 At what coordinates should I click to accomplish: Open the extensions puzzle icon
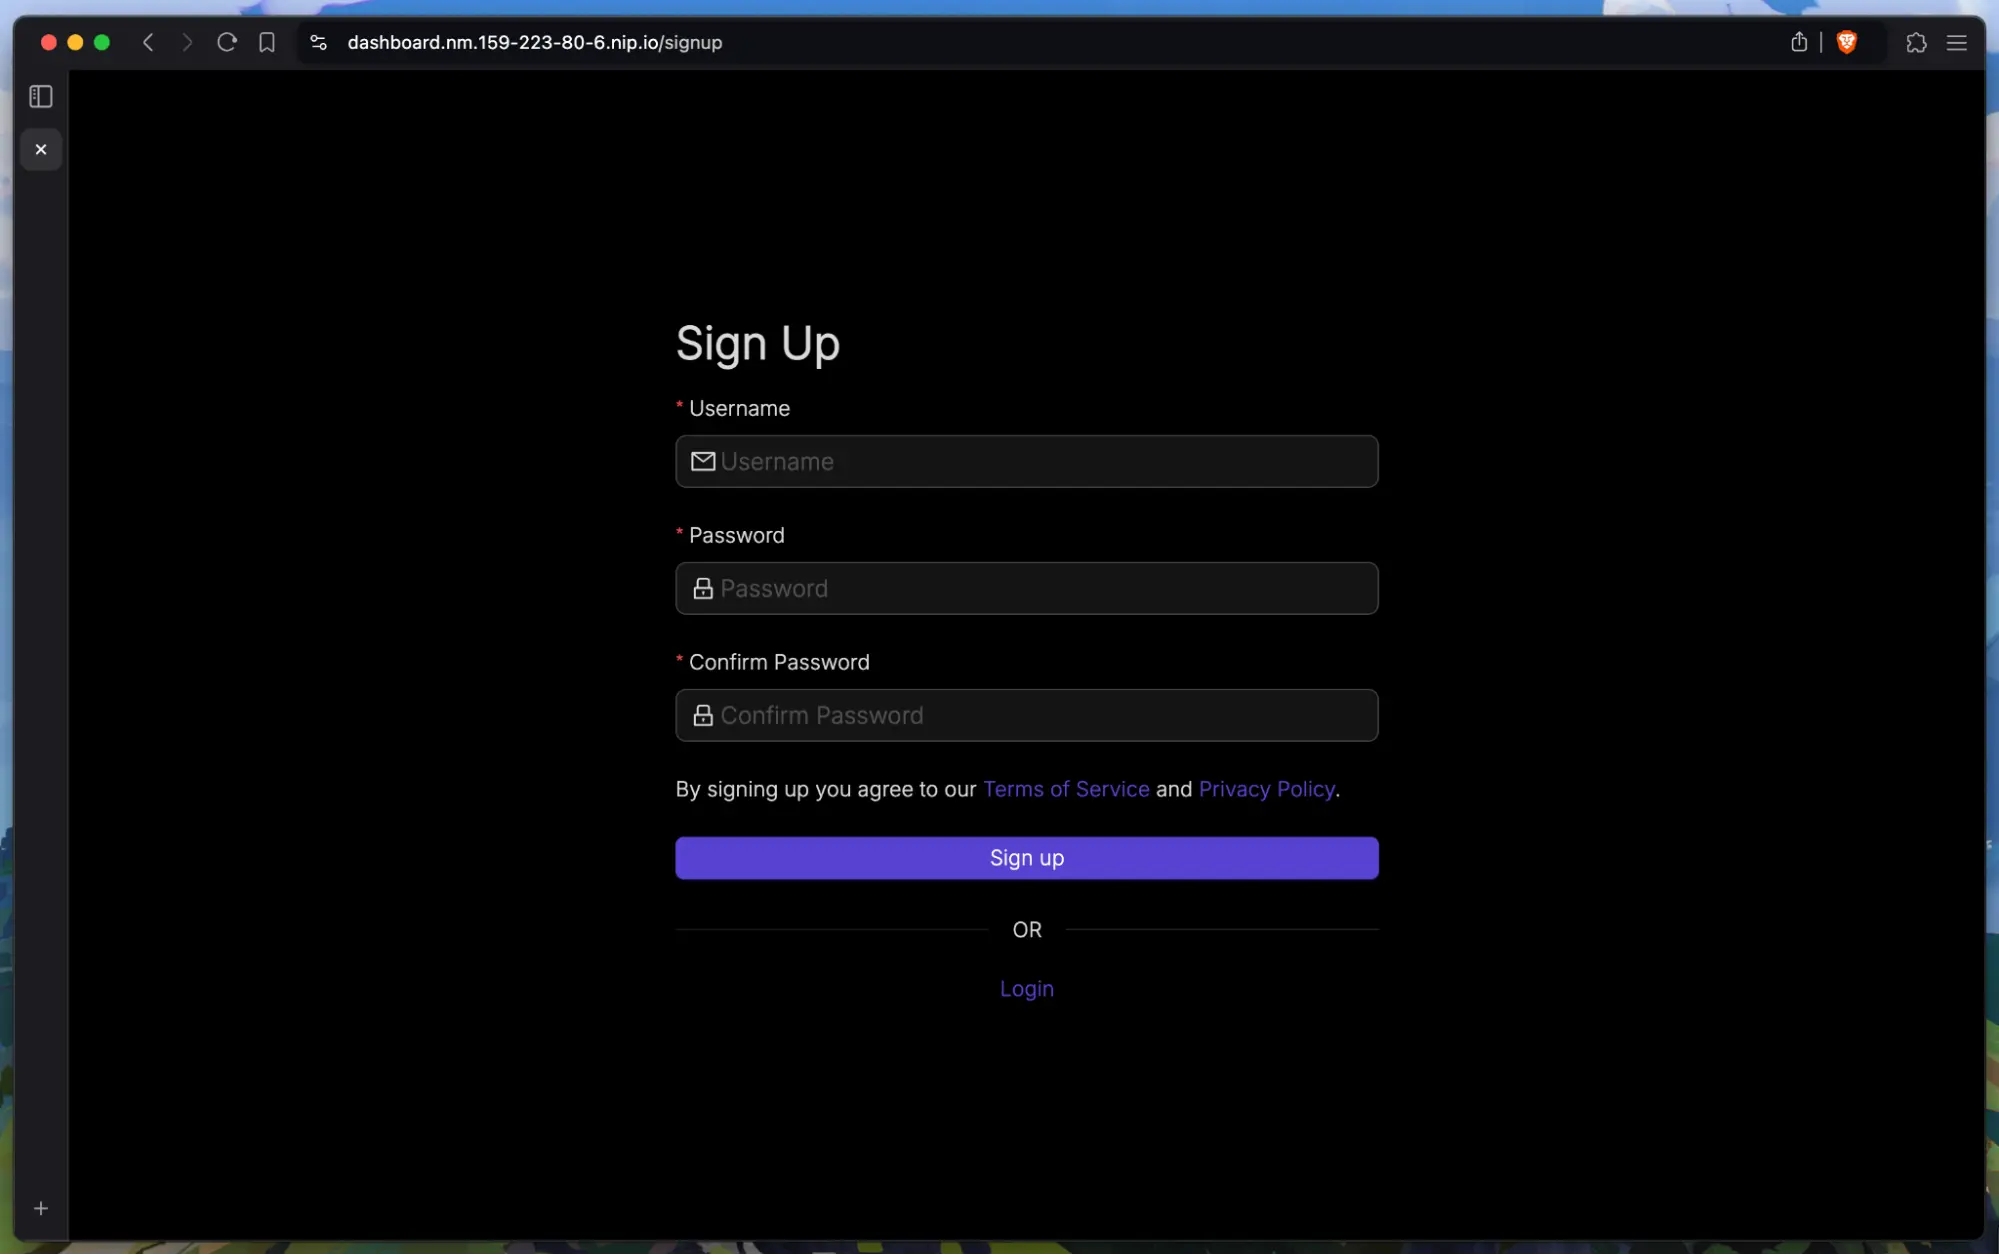[1916, 42]
